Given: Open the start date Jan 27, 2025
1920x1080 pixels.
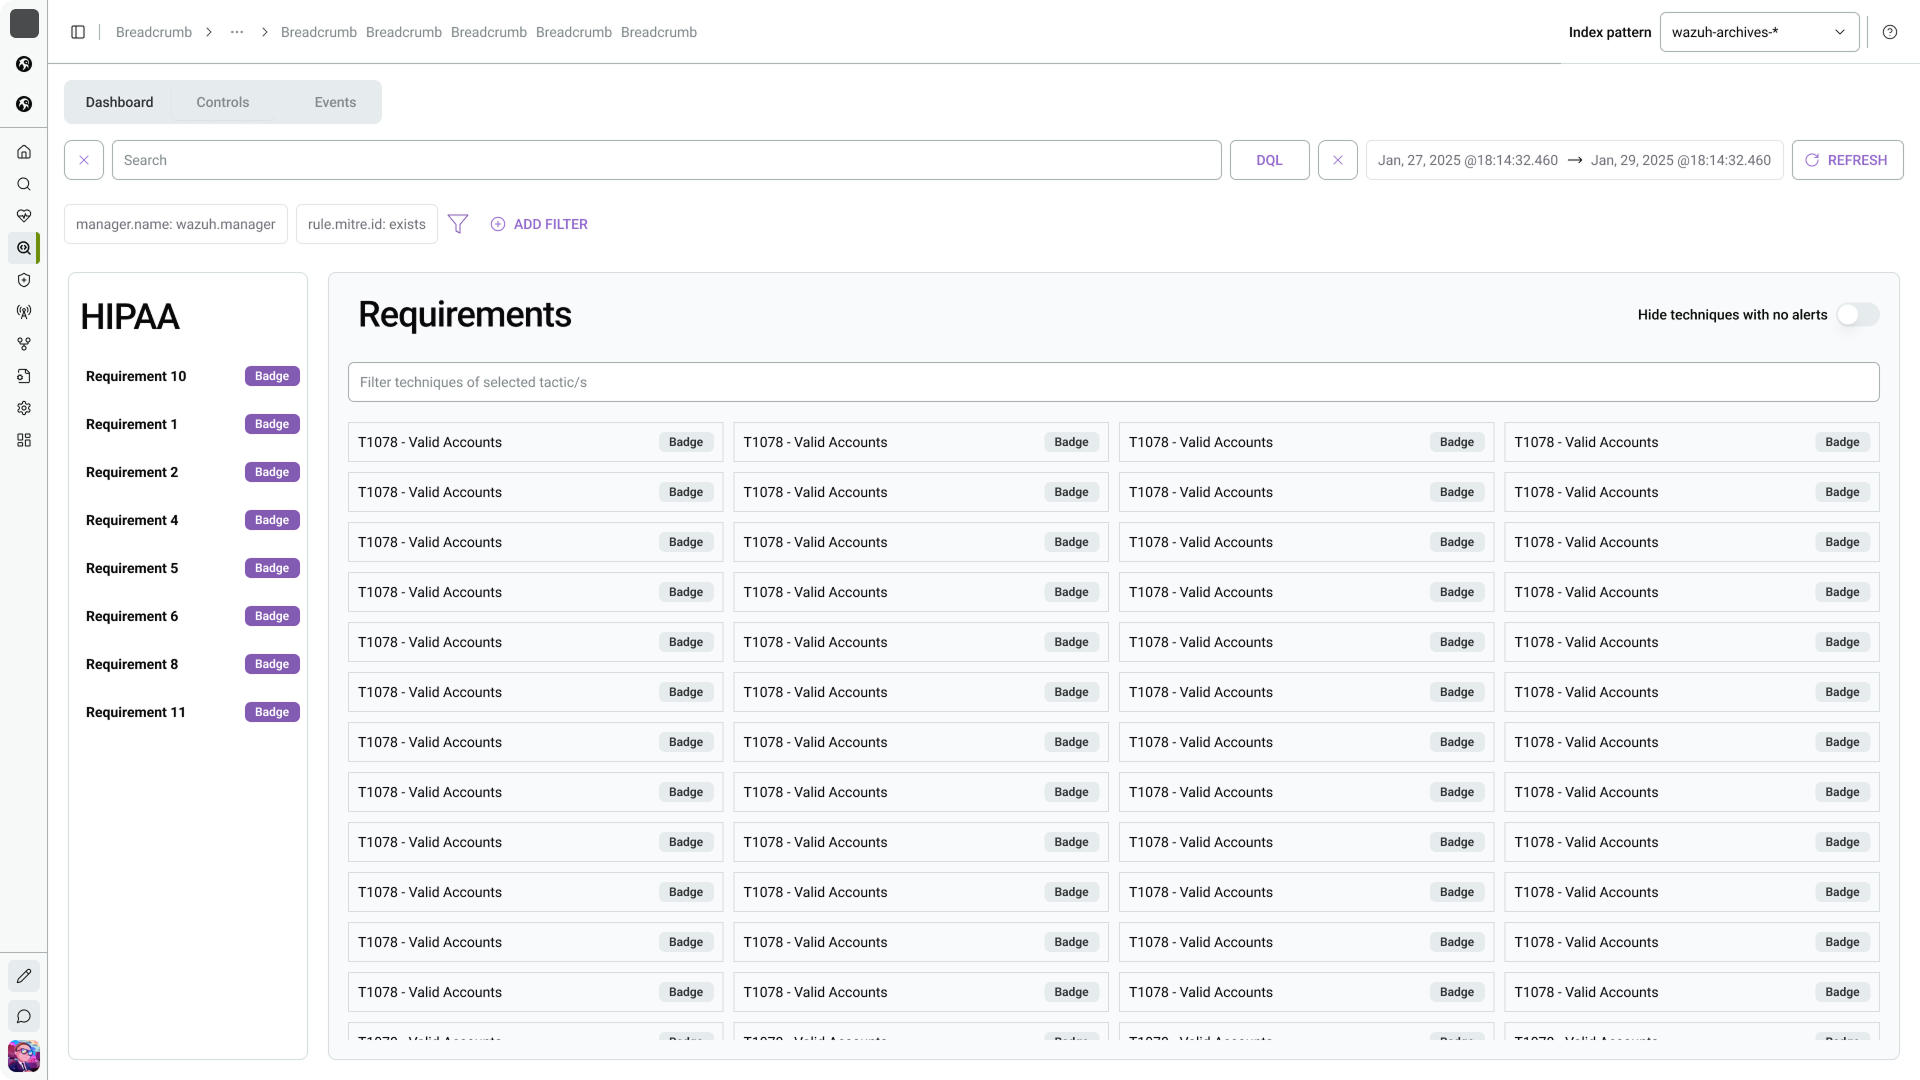Looking at the screenshot, I should (x=1468, y=160).
